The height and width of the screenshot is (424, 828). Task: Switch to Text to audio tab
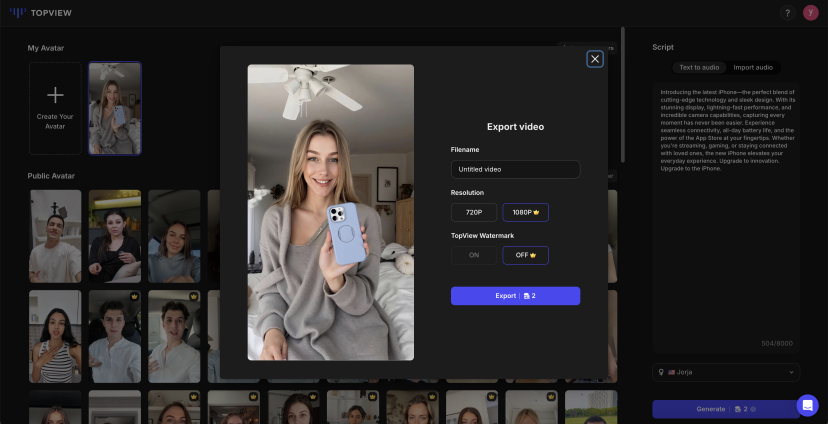[x=699, y=68]
